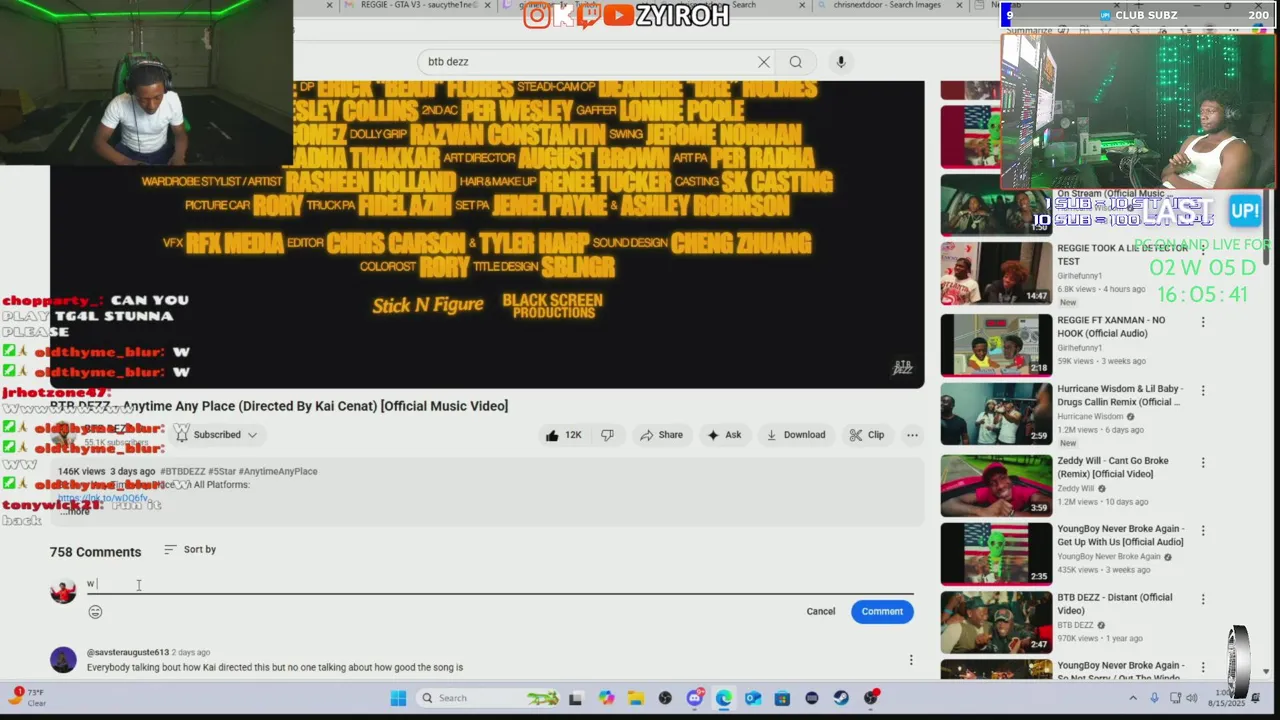Open Microsoft Edge from the taskbar
1280x720 pixels.
click(724, 698)
